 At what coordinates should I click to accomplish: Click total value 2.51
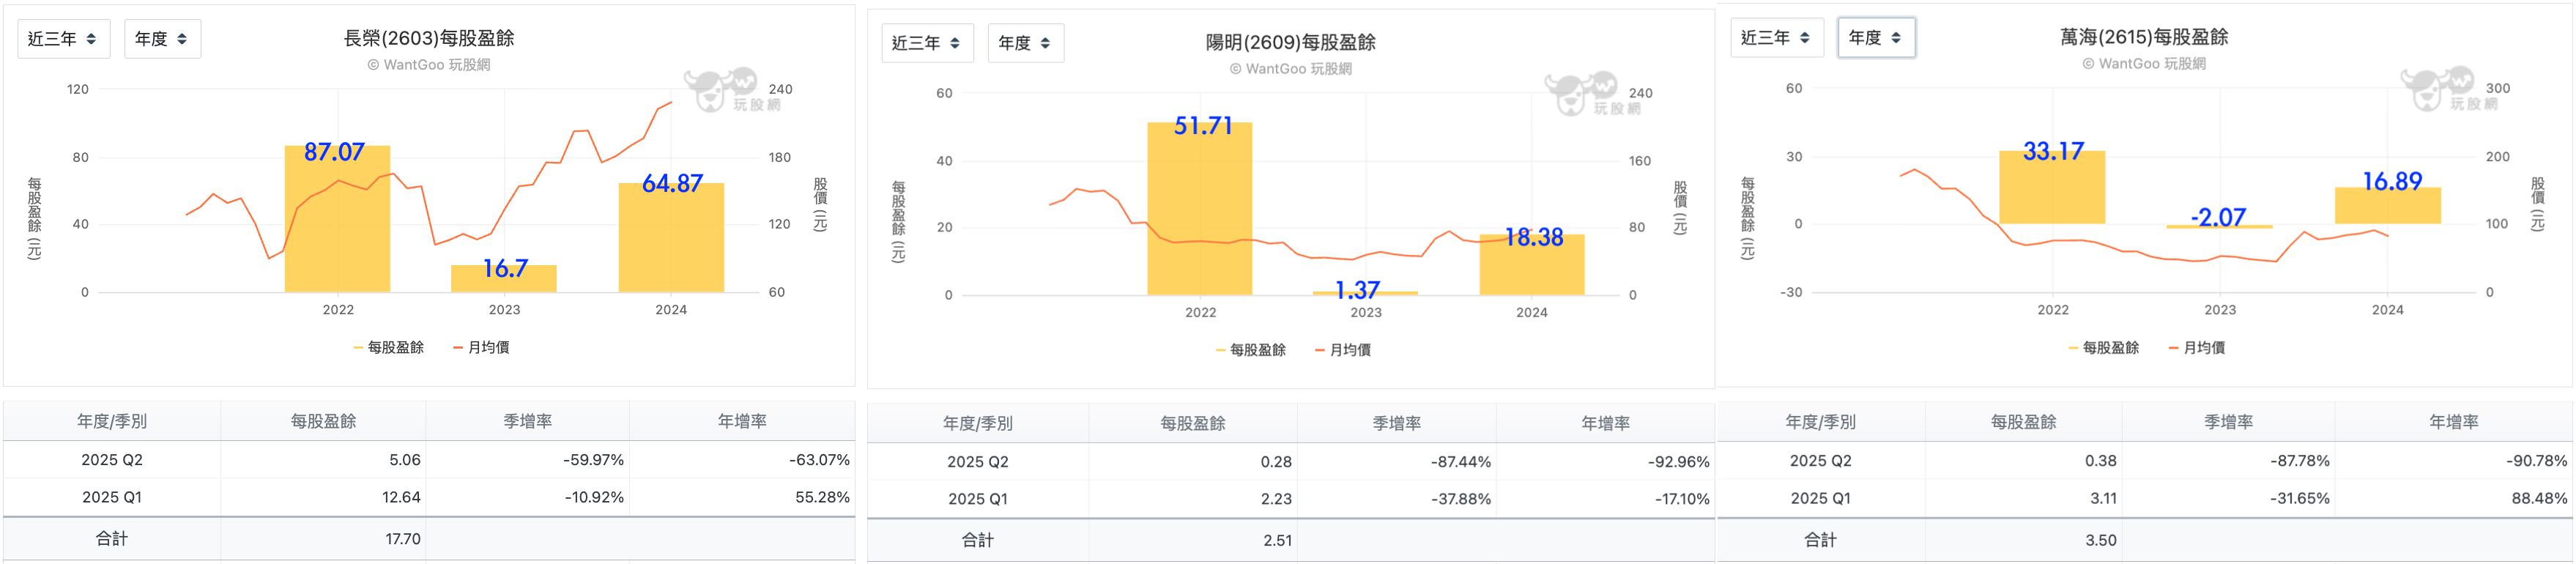tap(1277, 541)
